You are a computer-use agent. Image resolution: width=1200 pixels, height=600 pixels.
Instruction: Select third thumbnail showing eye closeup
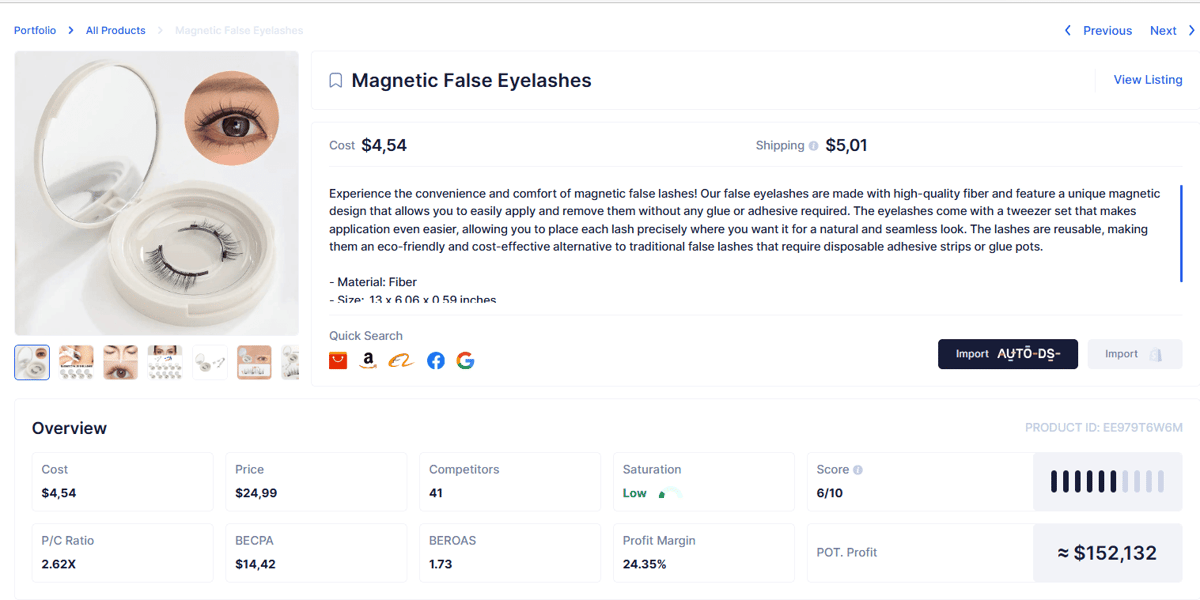point(121,362)
